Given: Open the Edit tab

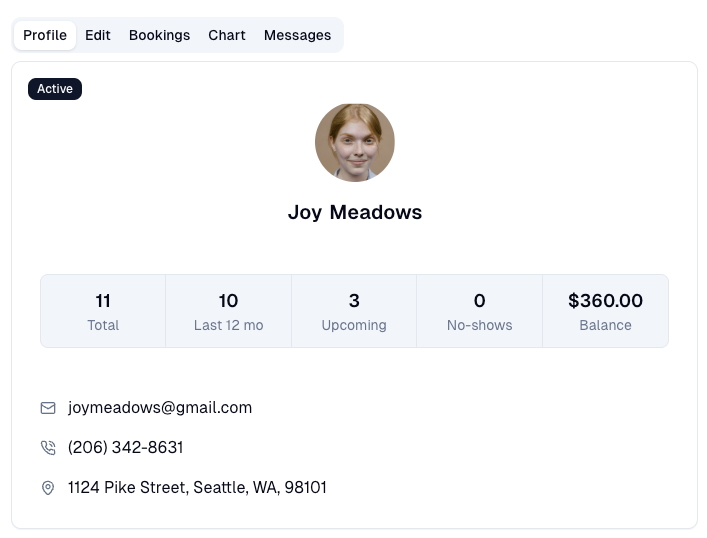Looking at the screenshot, I should 98,35.
